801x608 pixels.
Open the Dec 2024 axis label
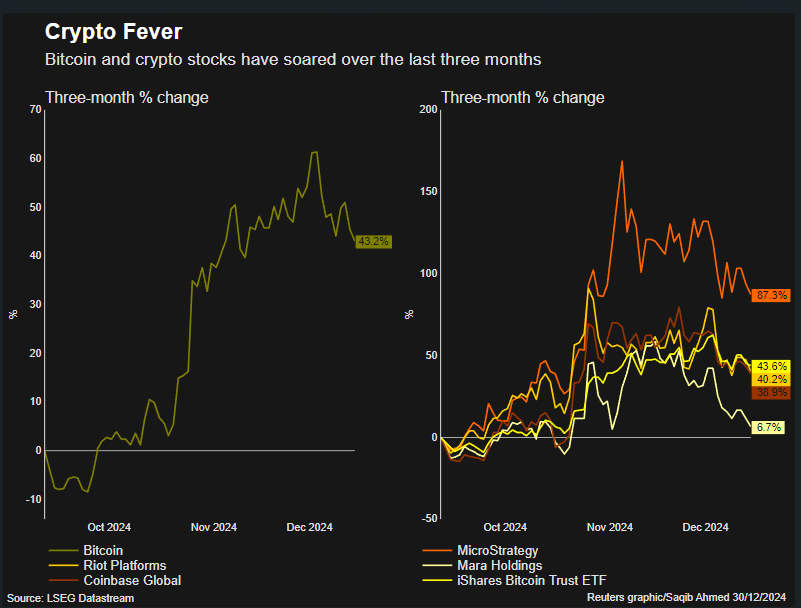(x=309, y=527)
